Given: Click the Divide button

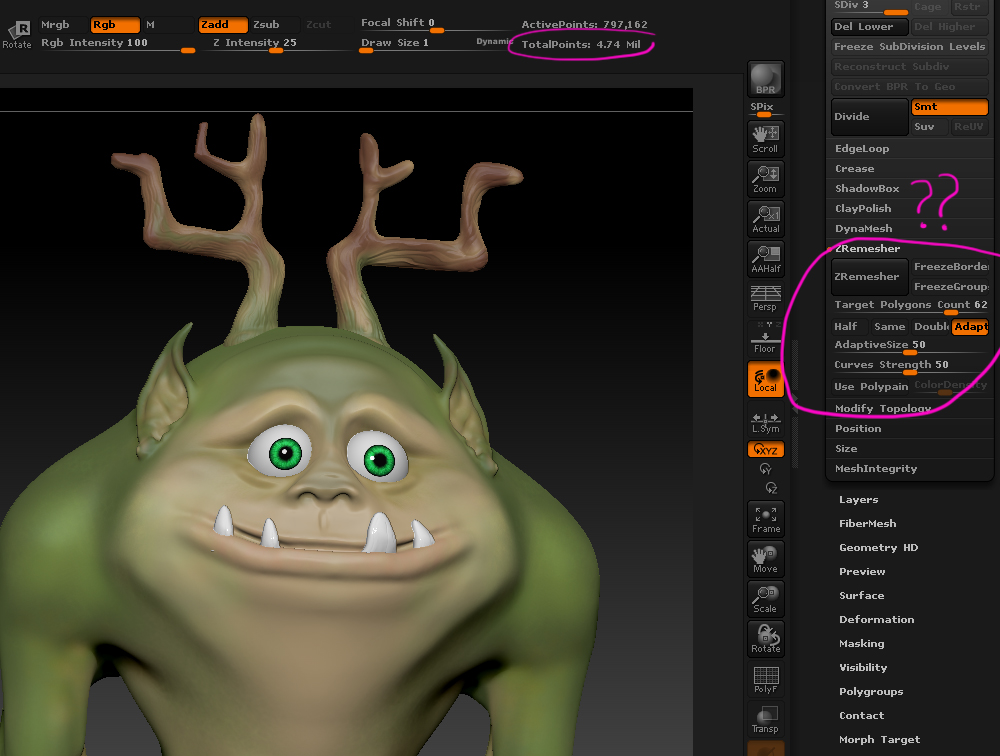Looking at the screenshot, I should click(x=869, y=117).
